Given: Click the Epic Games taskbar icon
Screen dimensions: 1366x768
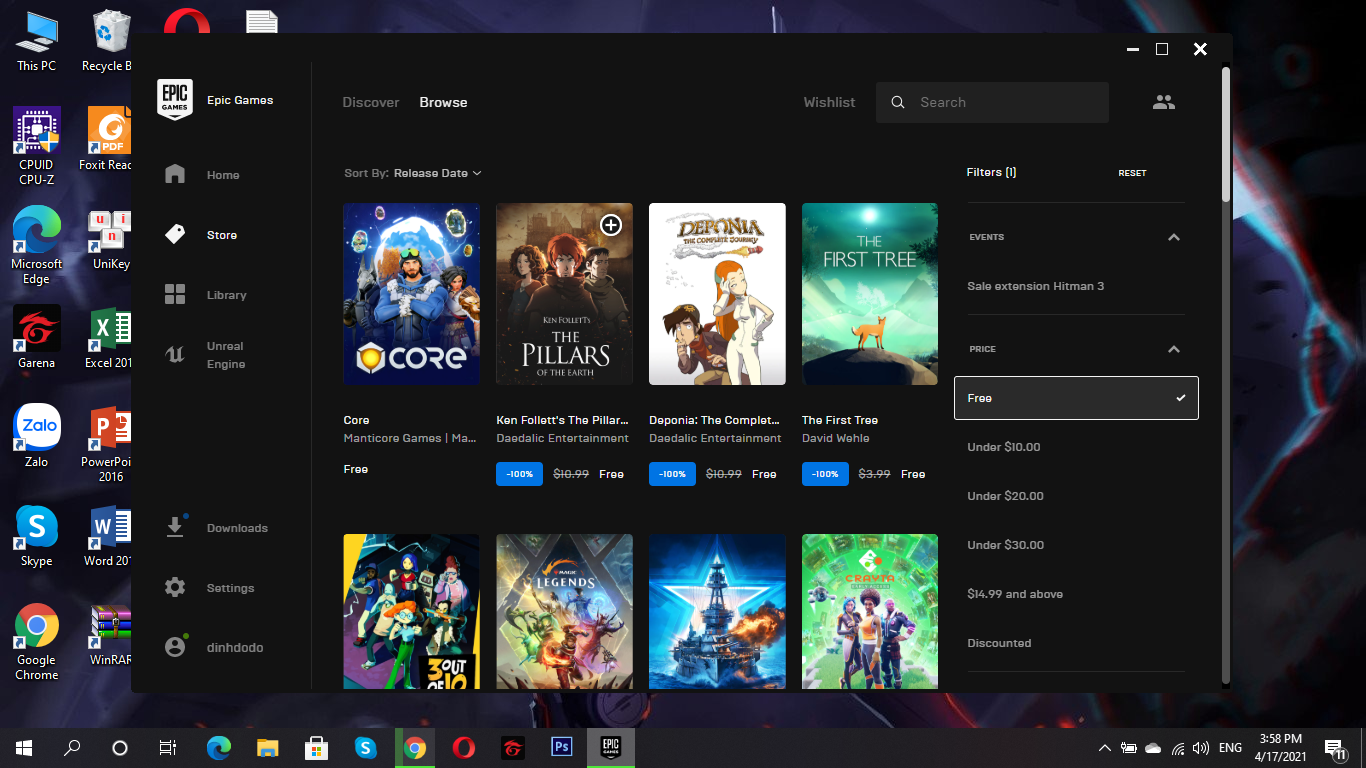Looking at the screenshot, I should [x=610, y=747].
